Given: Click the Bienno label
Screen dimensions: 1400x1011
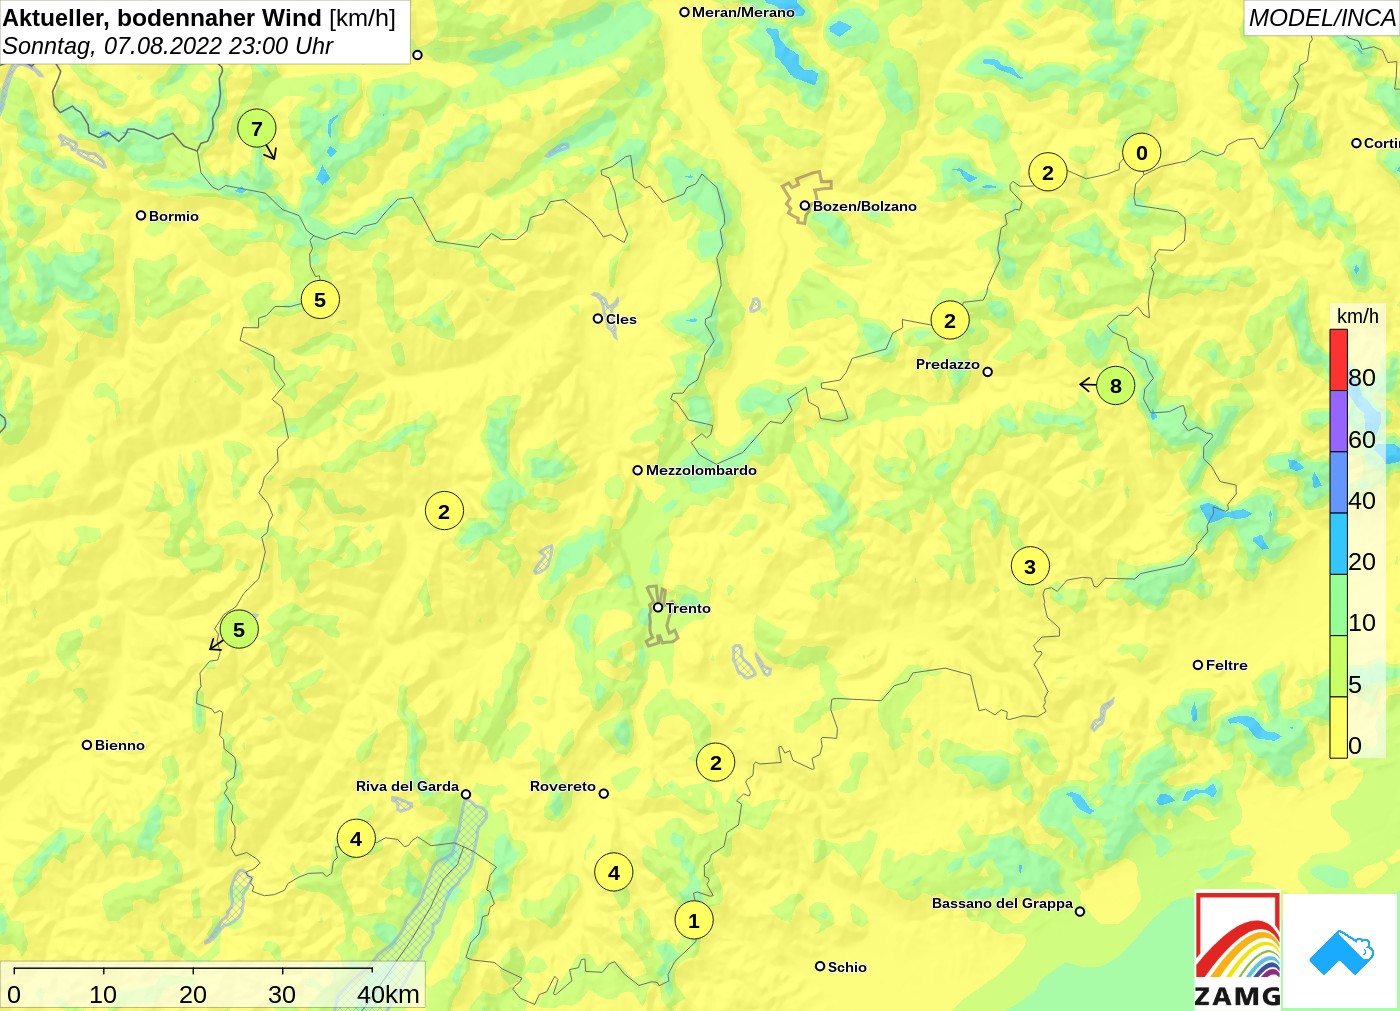Looking at the screenshot, I should [x=120, y=745].
